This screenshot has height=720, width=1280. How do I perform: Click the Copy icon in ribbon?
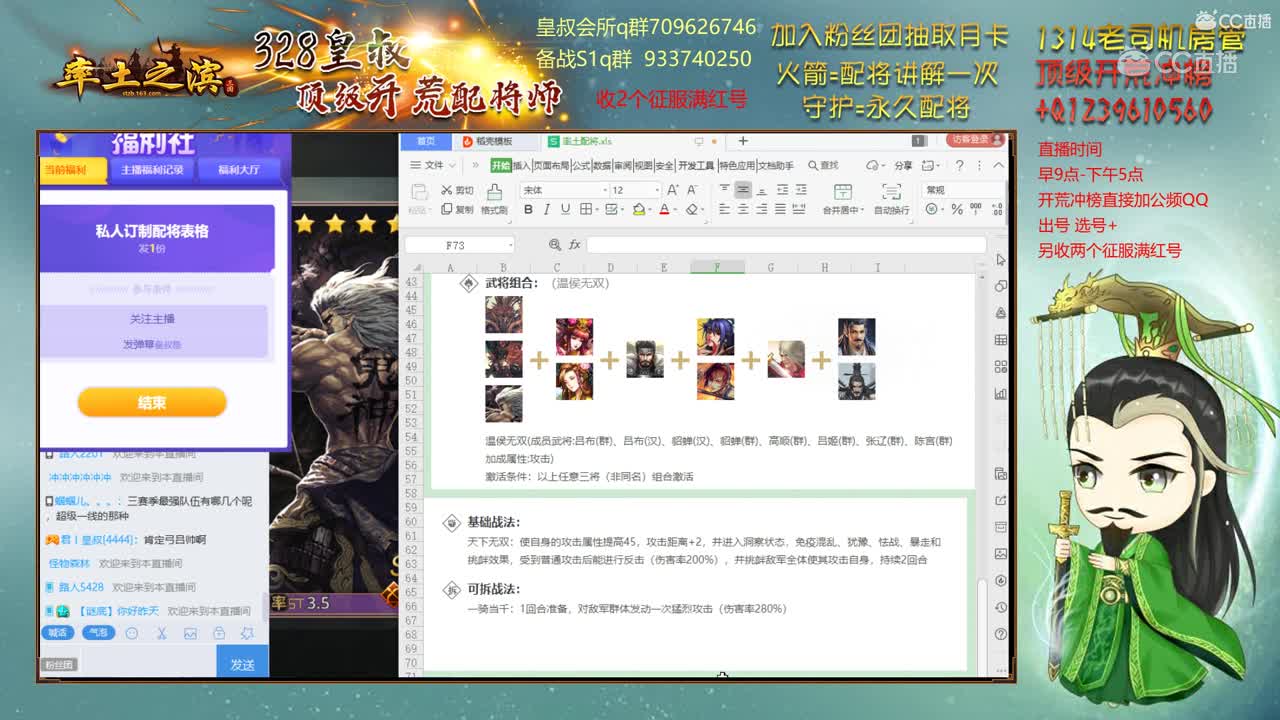tap(447, 210)
